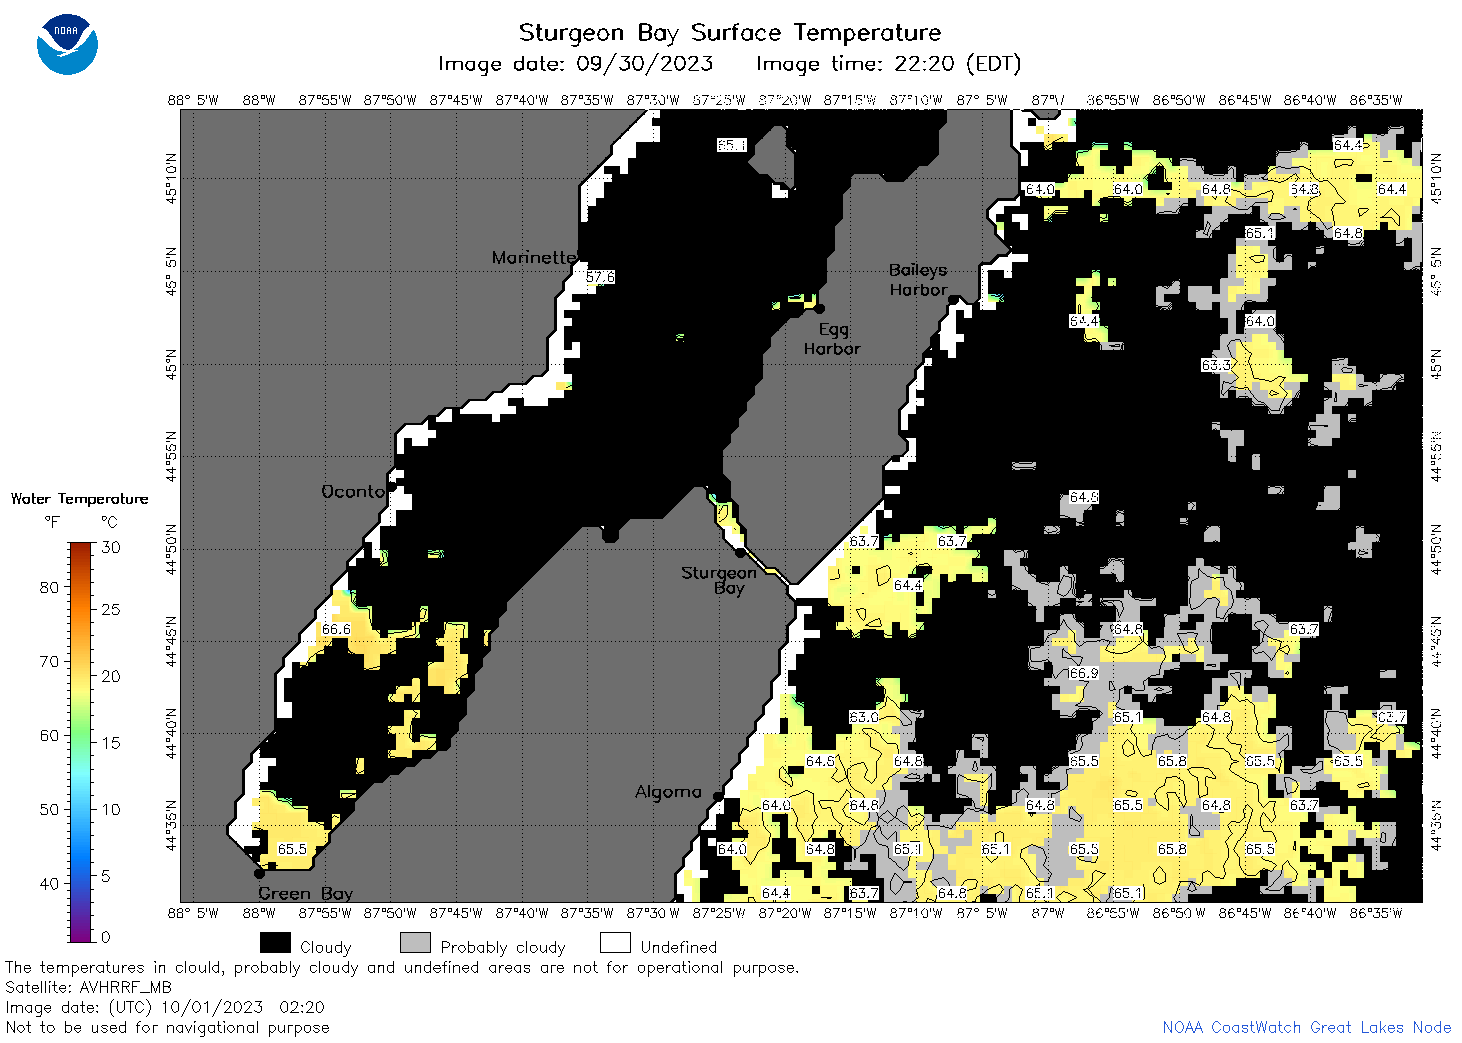Click the Green Bay city label
The height and width of the screenshot is (1043, 1462).
(x=306, y=893)
